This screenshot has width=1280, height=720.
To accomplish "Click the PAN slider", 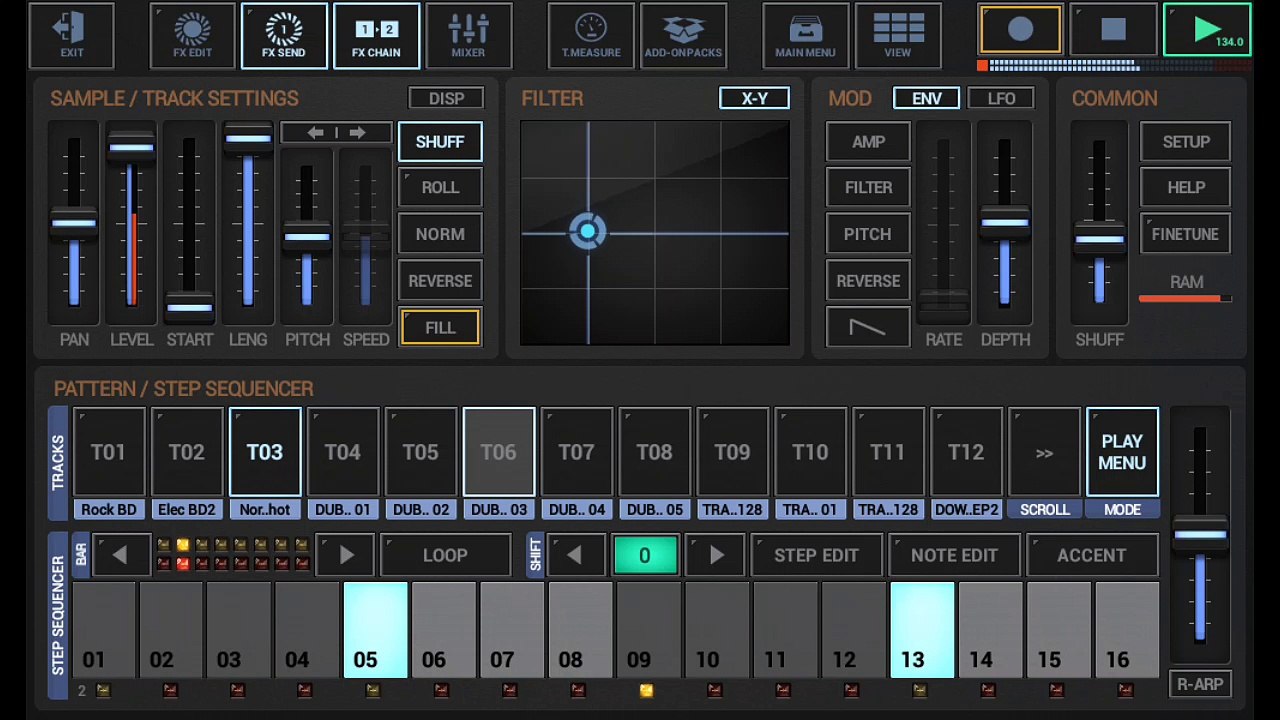I will [x=74, y=224].
